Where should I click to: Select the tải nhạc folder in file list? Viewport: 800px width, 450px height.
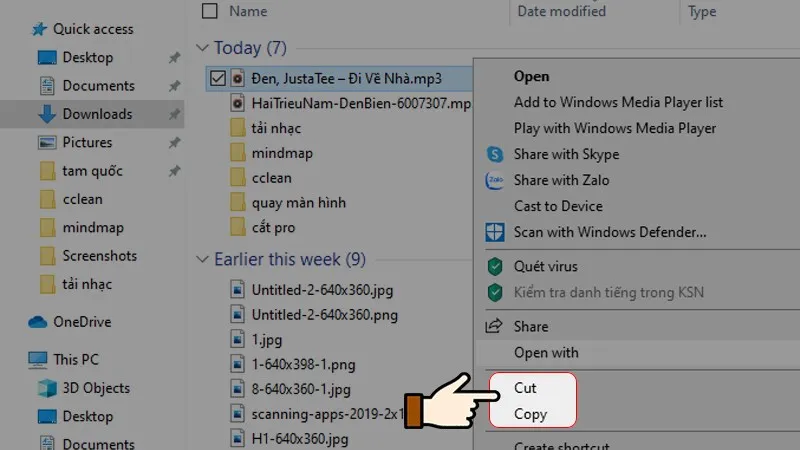276,128
